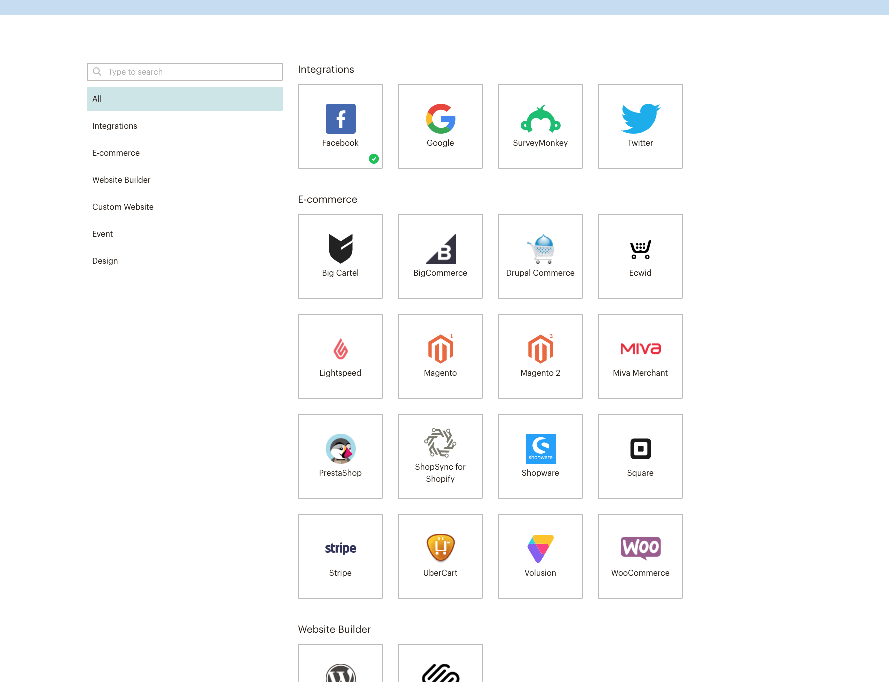Select the Volusion icon
889x682 pixels.
point(540,549)
